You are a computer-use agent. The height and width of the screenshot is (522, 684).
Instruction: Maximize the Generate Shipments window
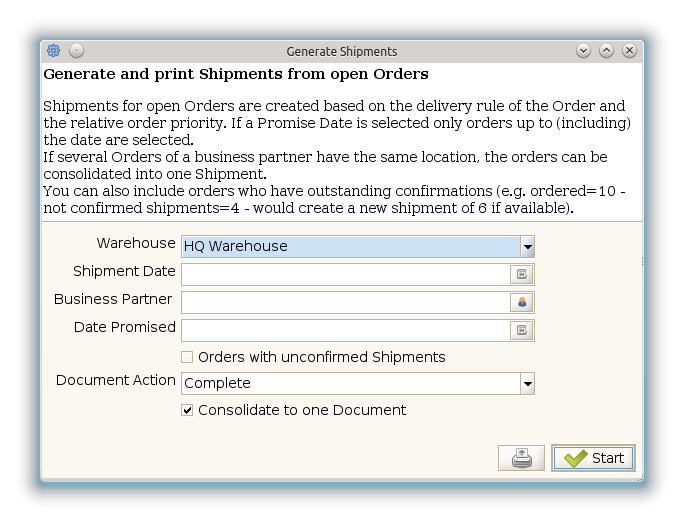[x=607, y=51]
